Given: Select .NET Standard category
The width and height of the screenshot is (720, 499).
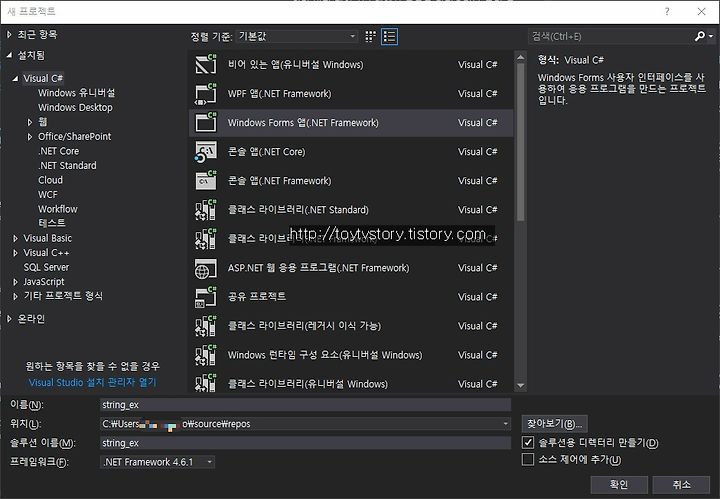Looking at the screenshot, I should tap(68, 165).
